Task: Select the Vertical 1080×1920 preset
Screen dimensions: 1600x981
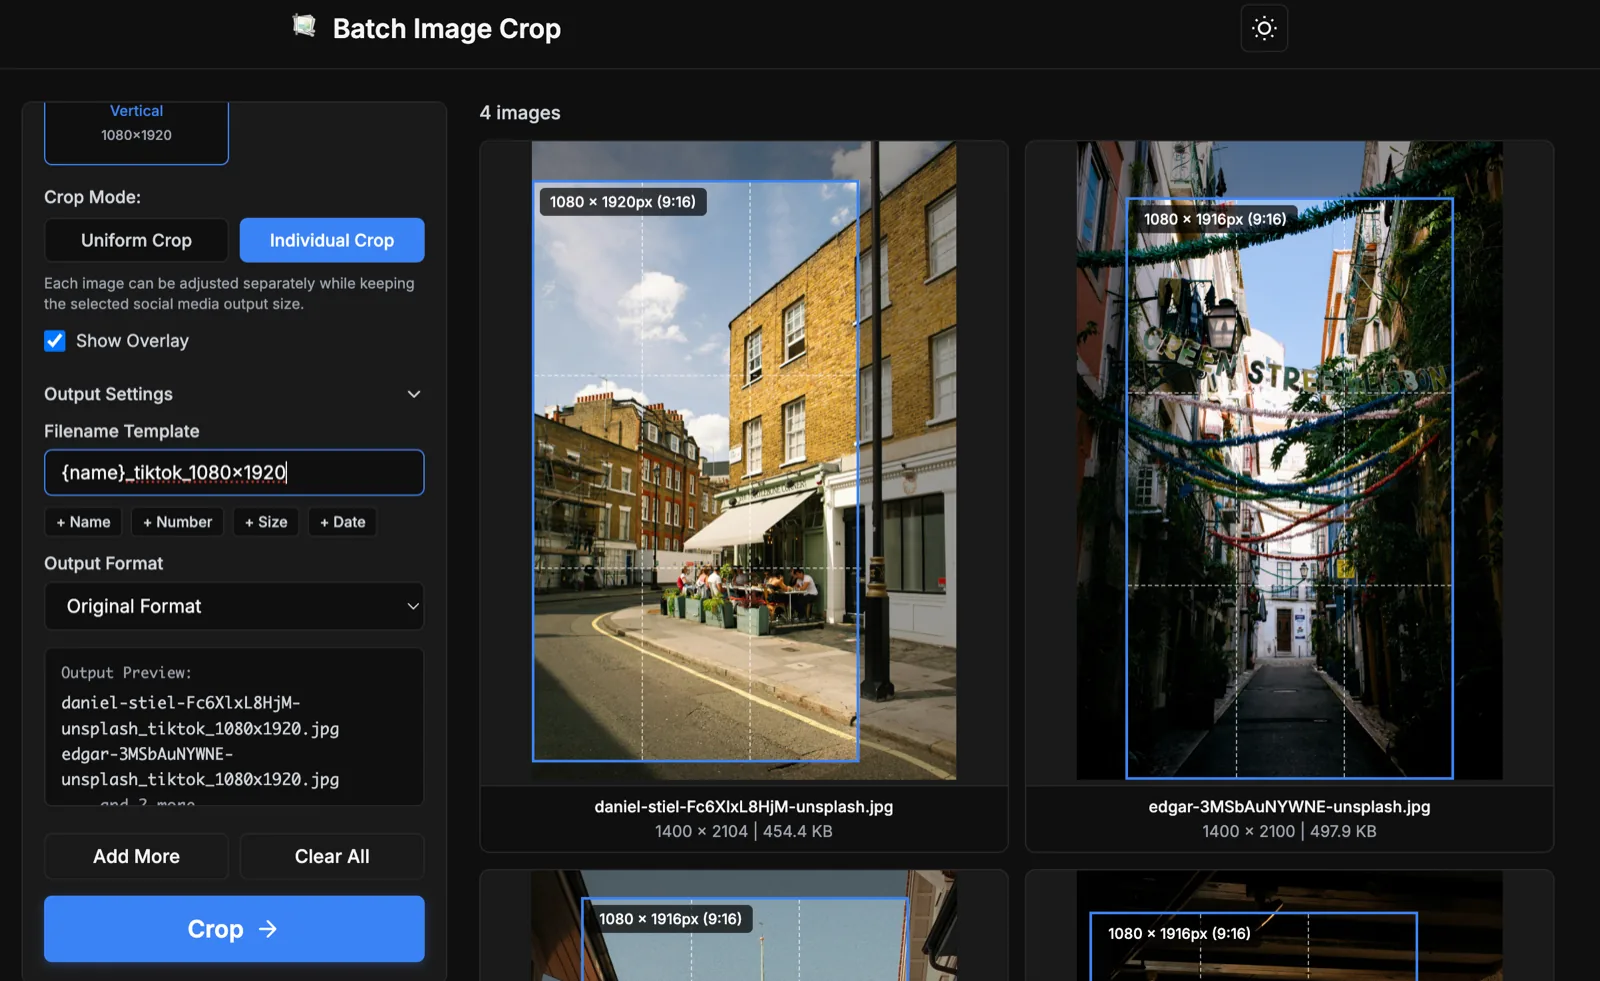Action: [136, 131]
